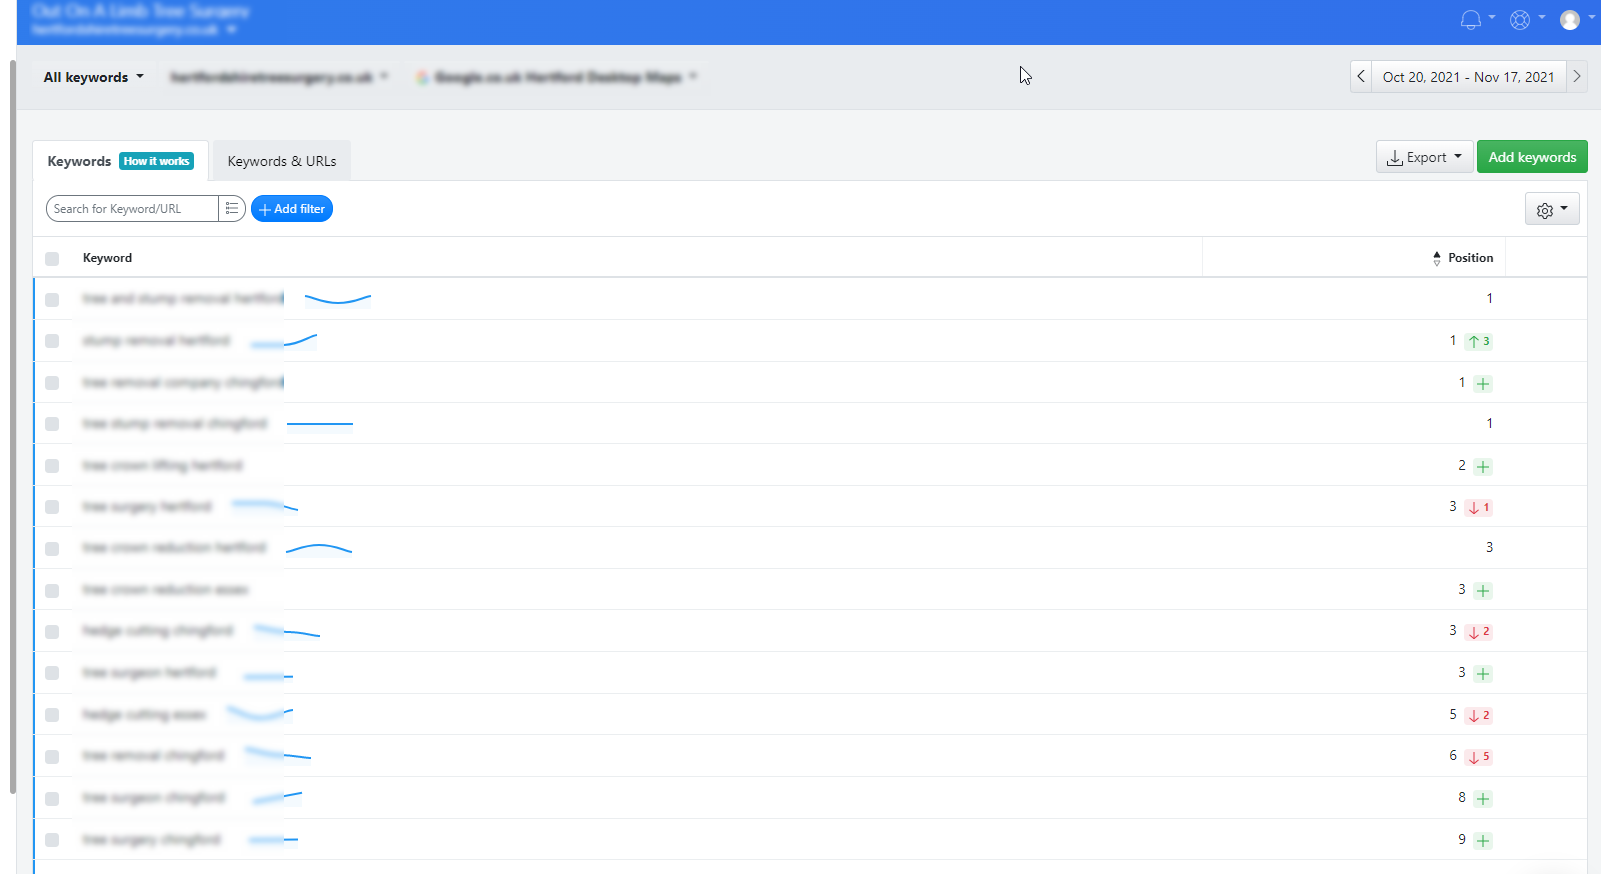The image size is (1601, 874).
Task: Open the Oct 20 - Nov 17 date range
Action: pos(1469,77)
